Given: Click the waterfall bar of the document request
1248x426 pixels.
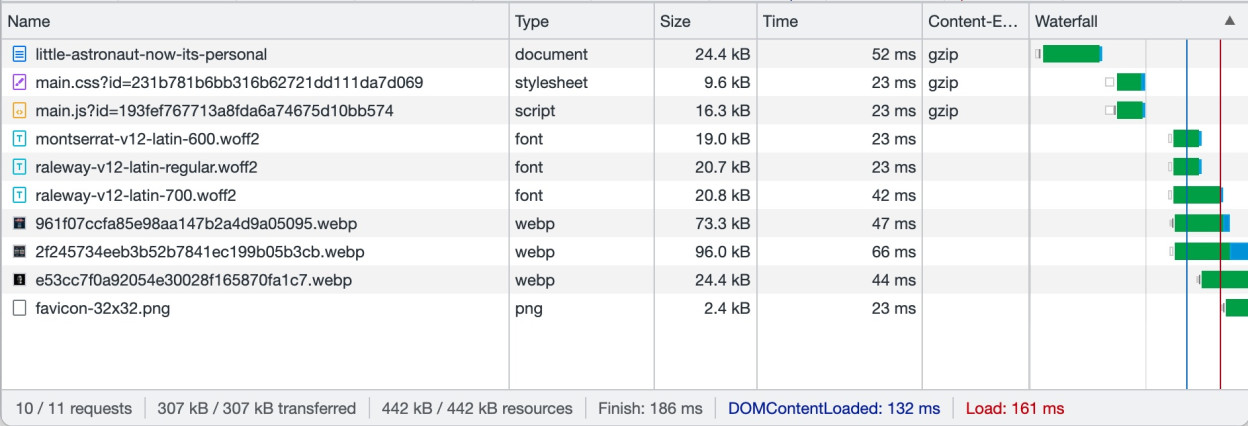Looking at the screenshot, I should pyautogui.click(x=1069, y=54).
